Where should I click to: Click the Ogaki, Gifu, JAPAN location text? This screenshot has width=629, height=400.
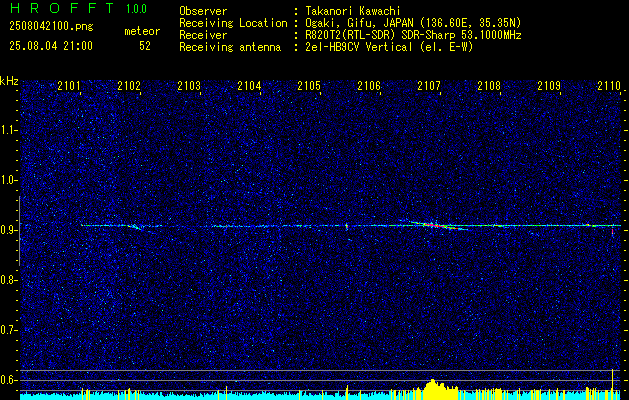coord(413,23)
